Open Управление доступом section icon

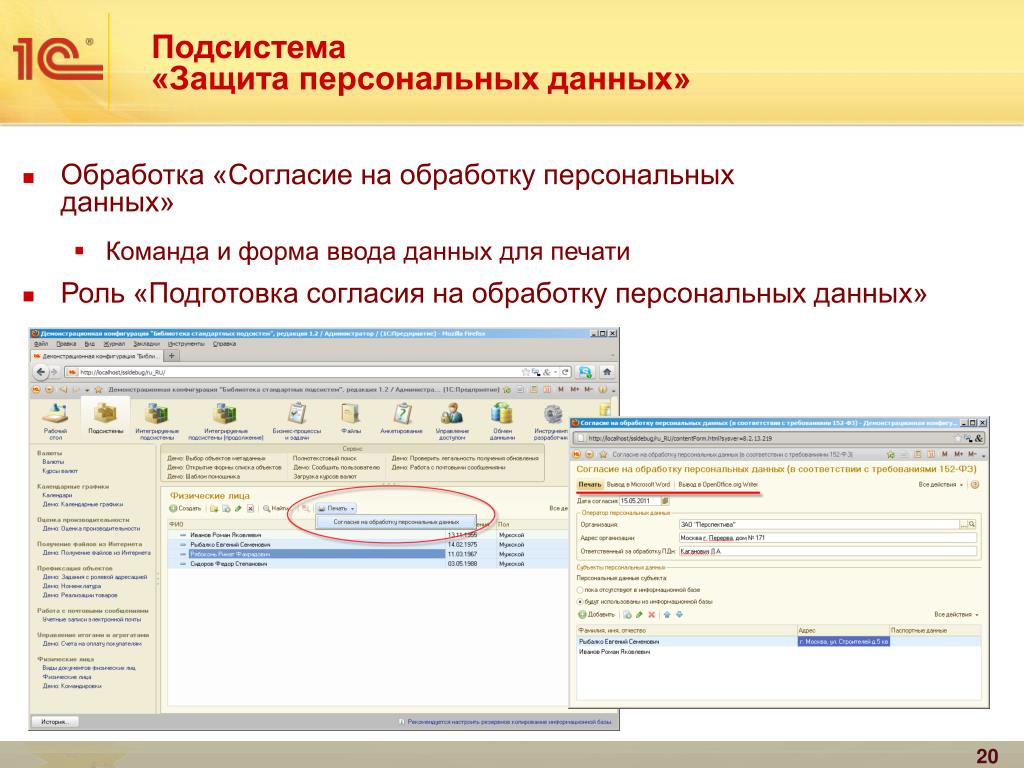click(452, 421)
